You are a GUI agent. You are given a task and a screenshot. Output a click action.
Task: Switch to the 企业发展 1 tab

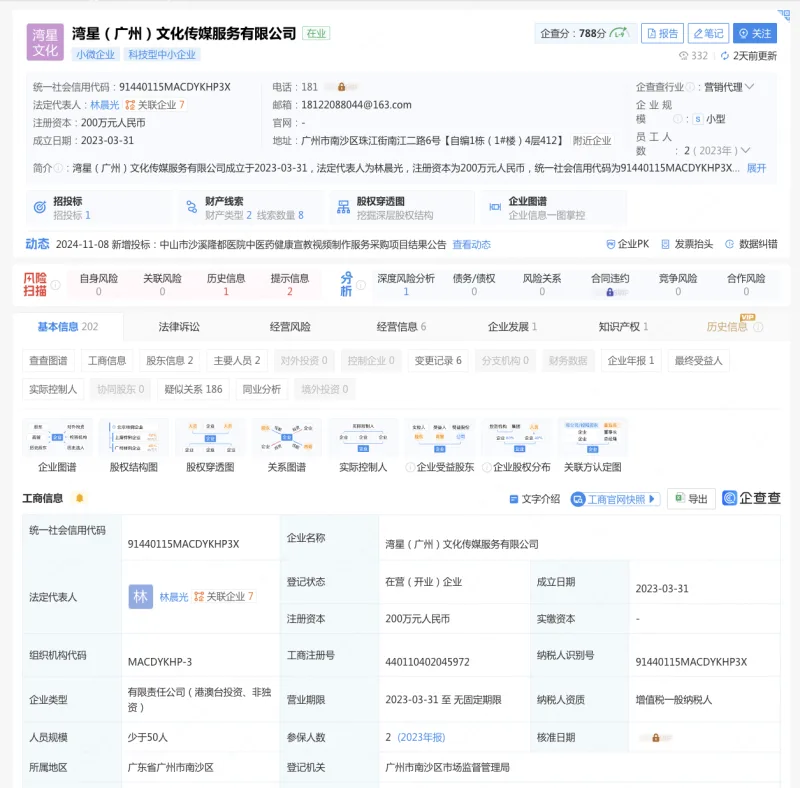pos(512,327)
